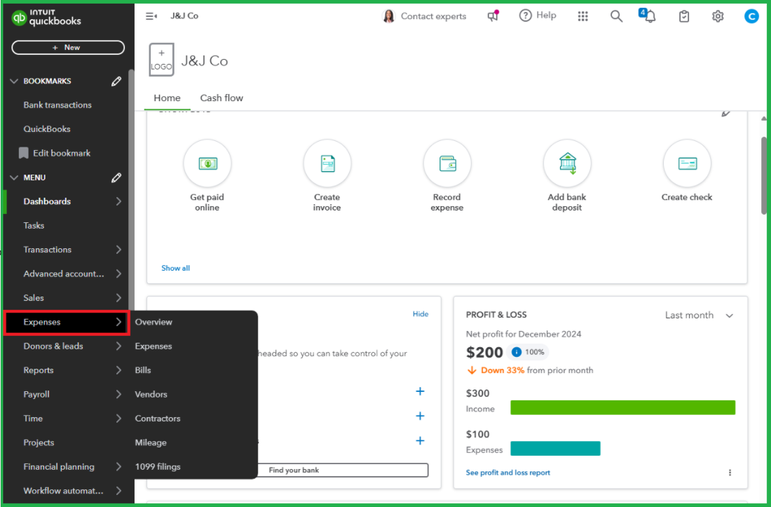Select Contractors in the Expenses submenu

pos(157,418)
